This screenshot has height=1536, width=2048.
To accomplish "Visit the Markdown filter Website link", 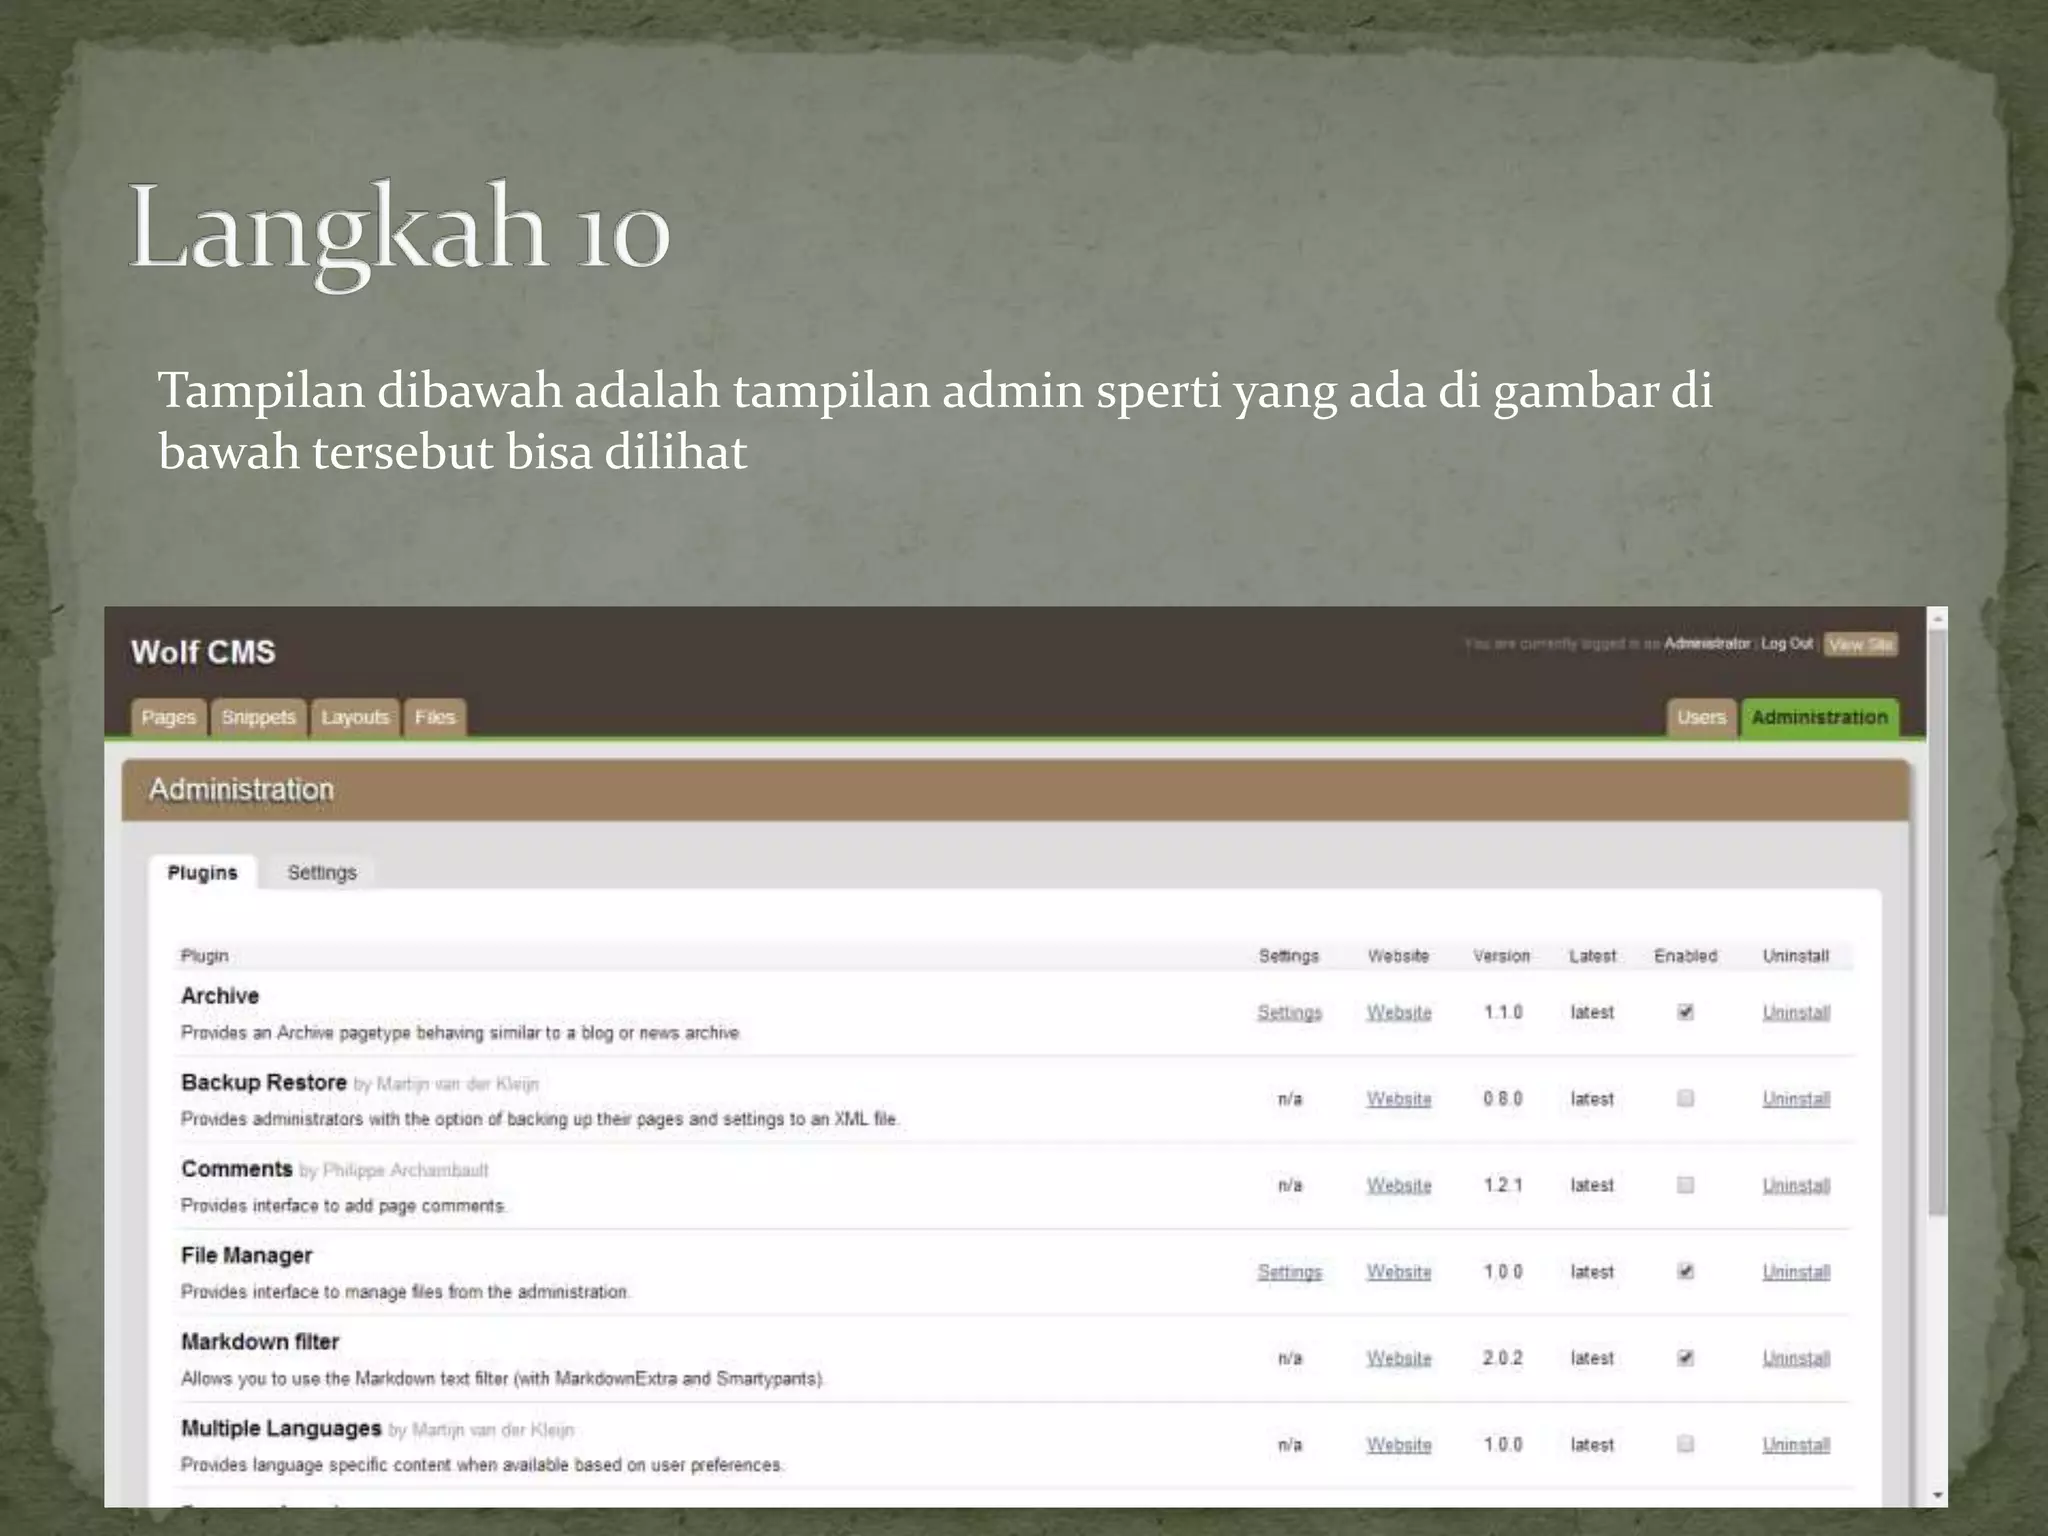I will click(x=1399, y=1358).
